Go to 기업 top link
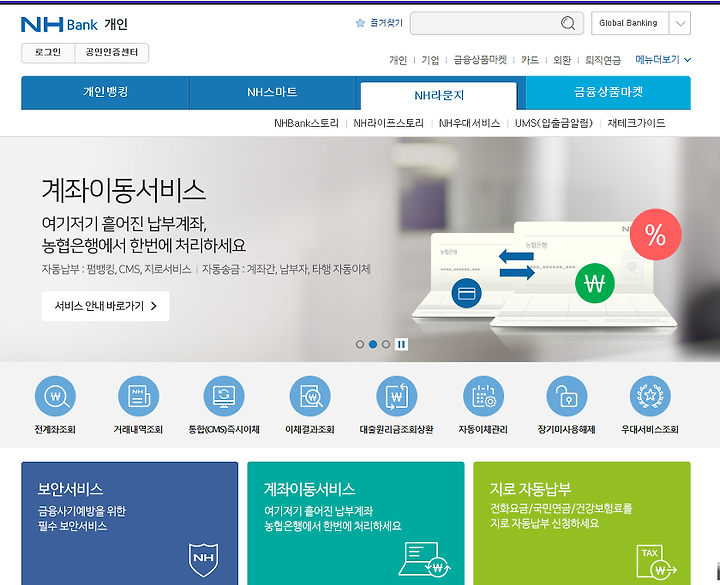720x585 pixels. click(x=430, y=60)
